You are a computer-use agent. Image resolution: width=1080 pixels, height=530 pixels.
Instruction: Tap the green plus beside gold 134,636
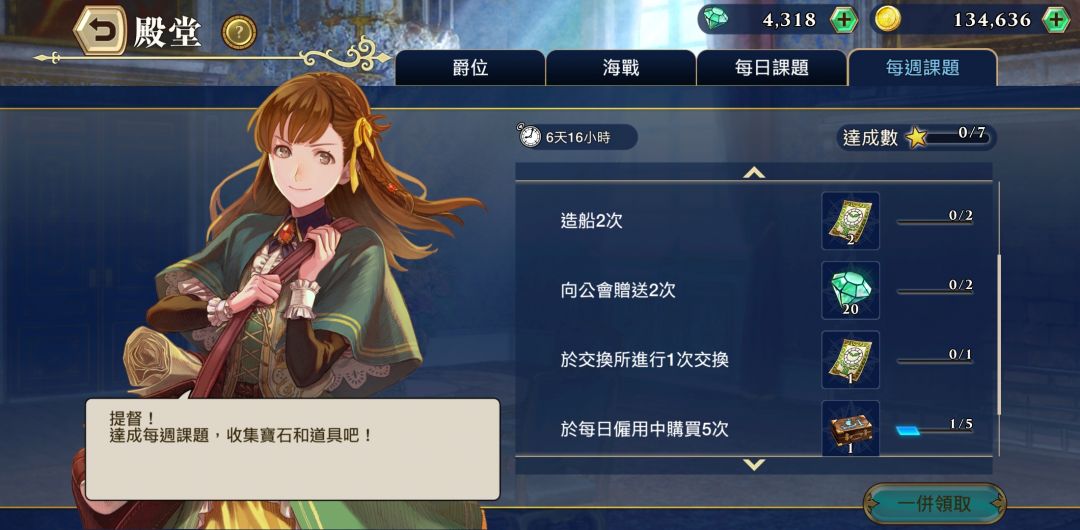click(x=1055, y=20)
